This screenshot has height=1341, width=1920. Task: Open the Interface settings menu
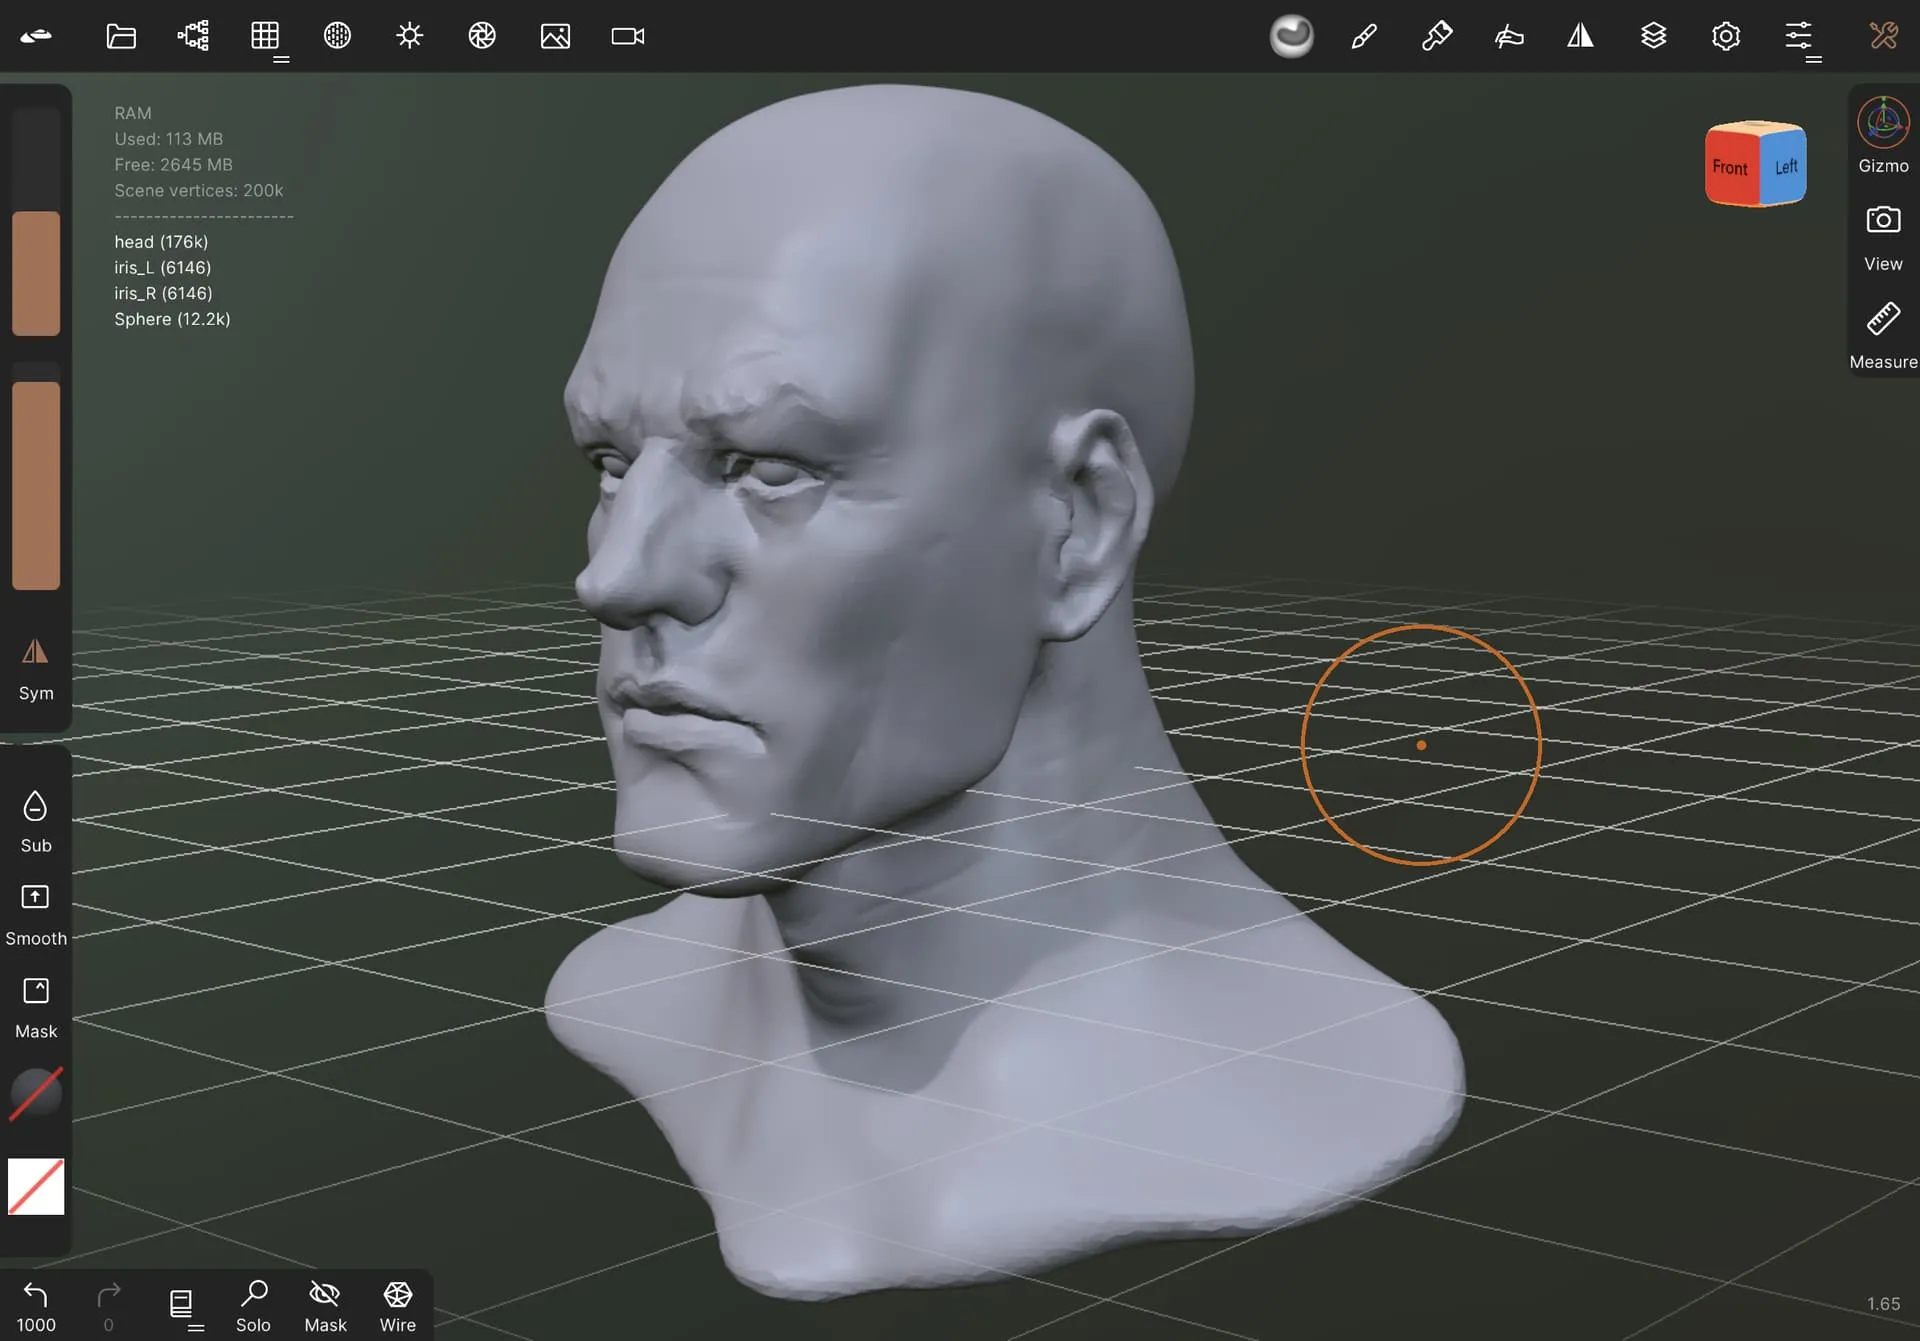[1800, 36]
